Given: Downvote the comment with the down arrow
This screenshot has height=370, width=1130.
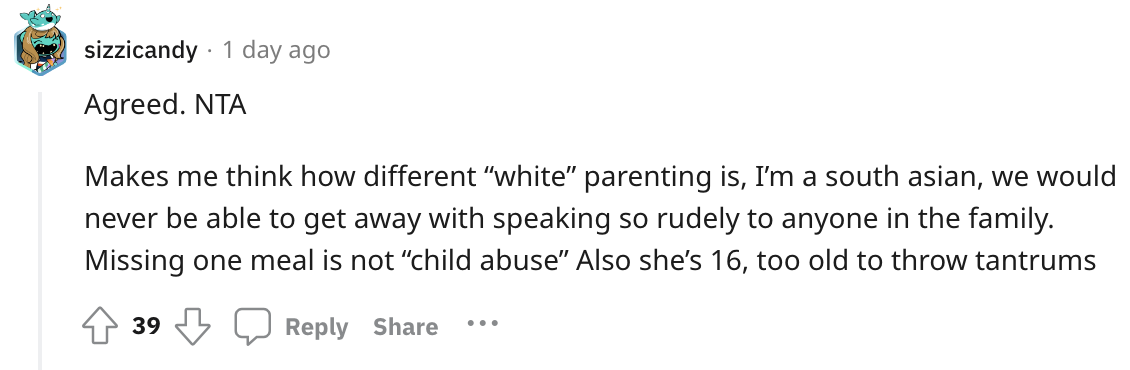Looking at the screenshot, I should [193, 327].
